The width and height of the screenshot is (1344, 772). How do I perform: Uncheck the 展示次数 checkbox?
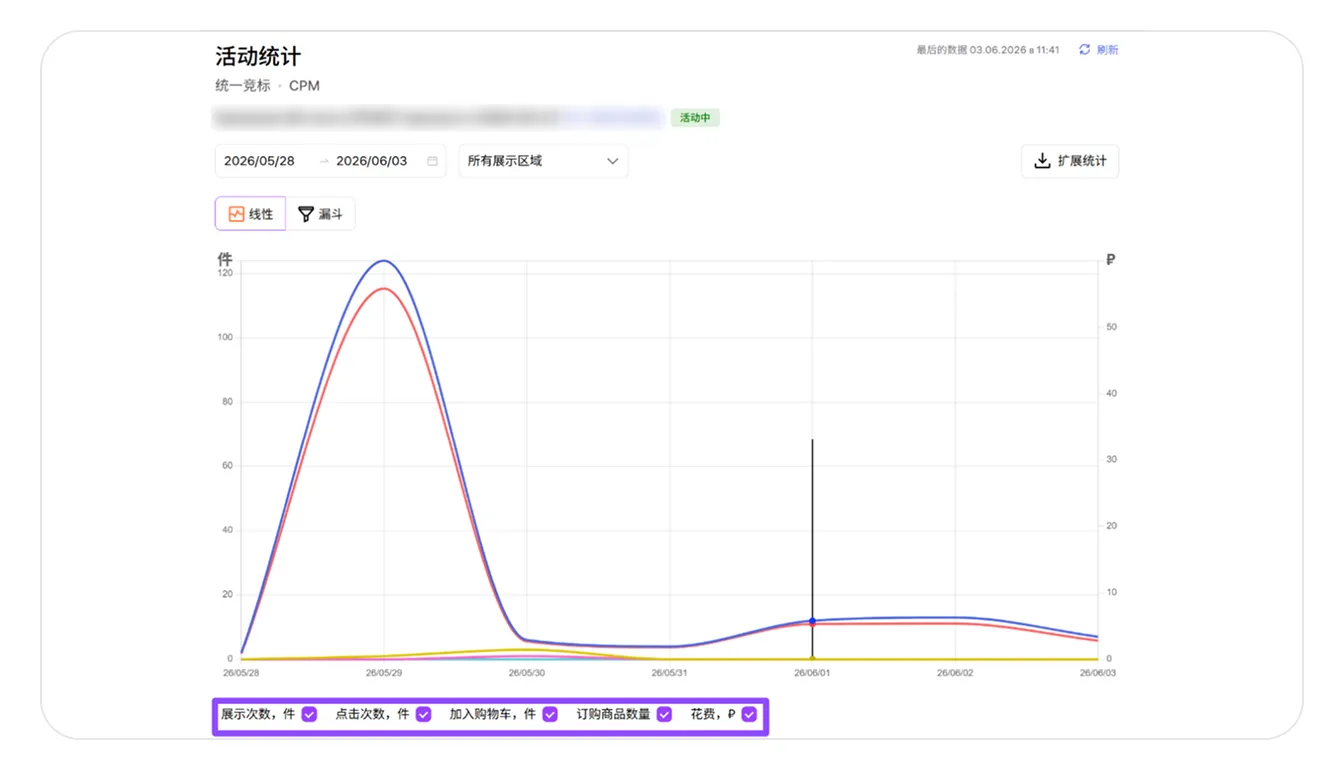(x=309, y=714)
